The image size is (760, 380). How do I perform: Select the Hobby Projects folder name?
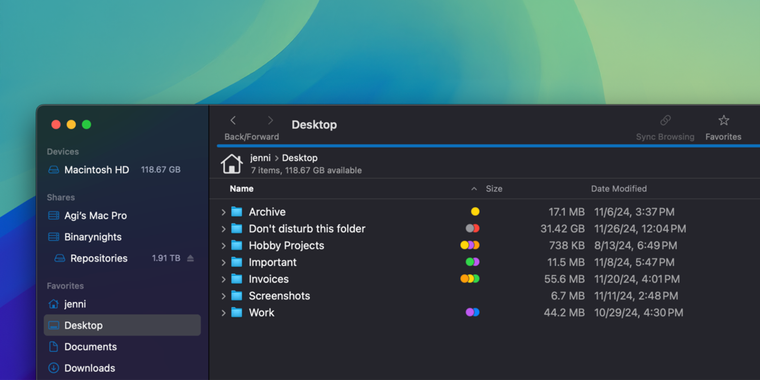286,246
